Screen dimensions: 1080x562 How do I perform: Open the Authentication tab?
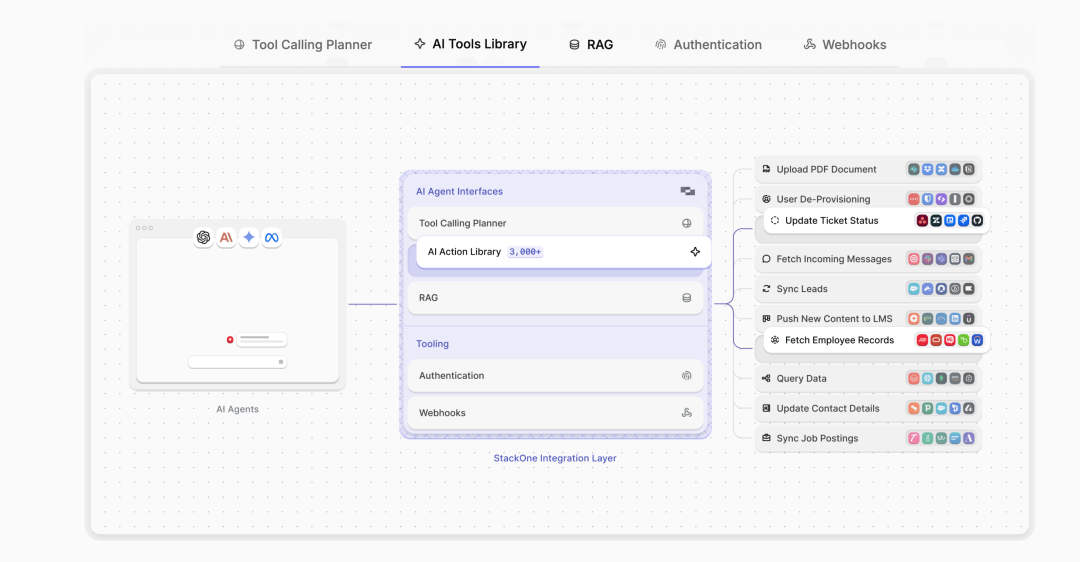(x=708, y=45)
